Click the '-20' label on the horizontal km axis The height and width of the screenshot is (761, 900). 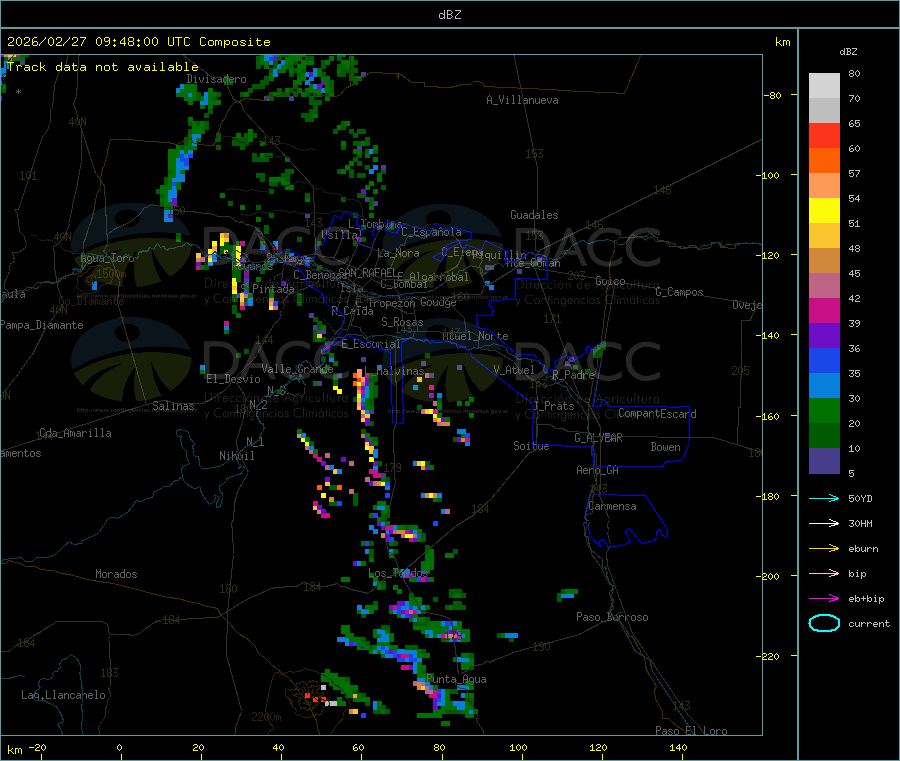click(x=38, y=747)
